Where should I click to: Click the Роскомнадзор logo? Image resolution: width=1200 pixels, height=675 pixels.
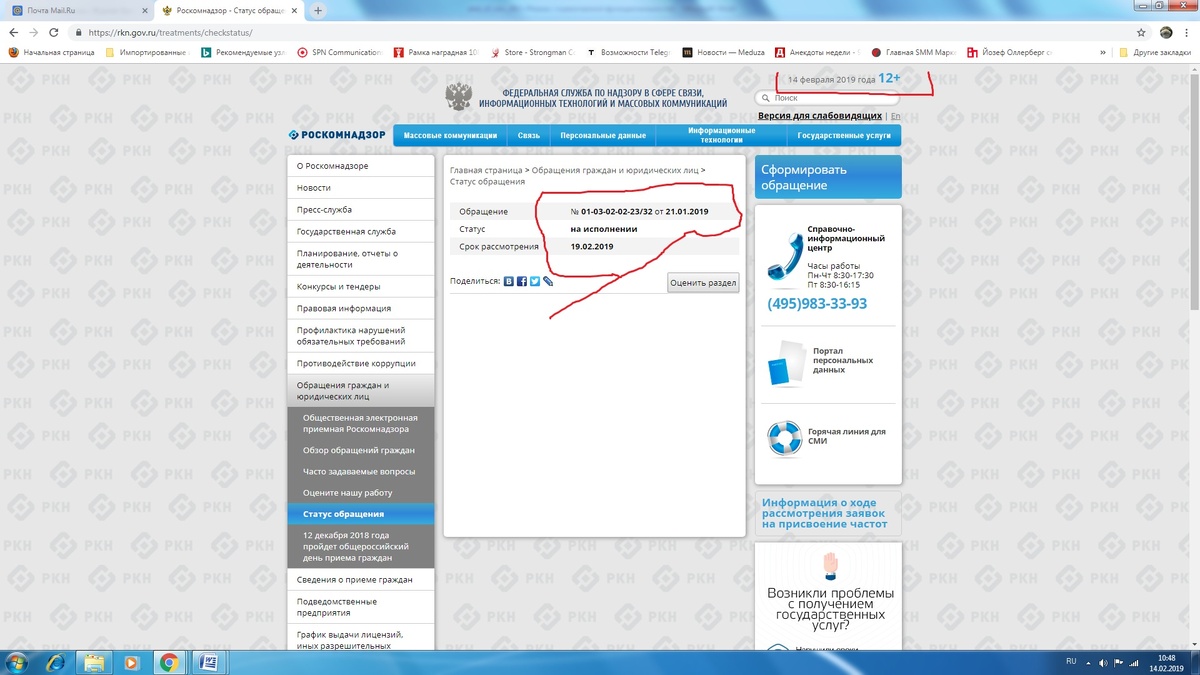pyautogui.click(x=337, y=135)
